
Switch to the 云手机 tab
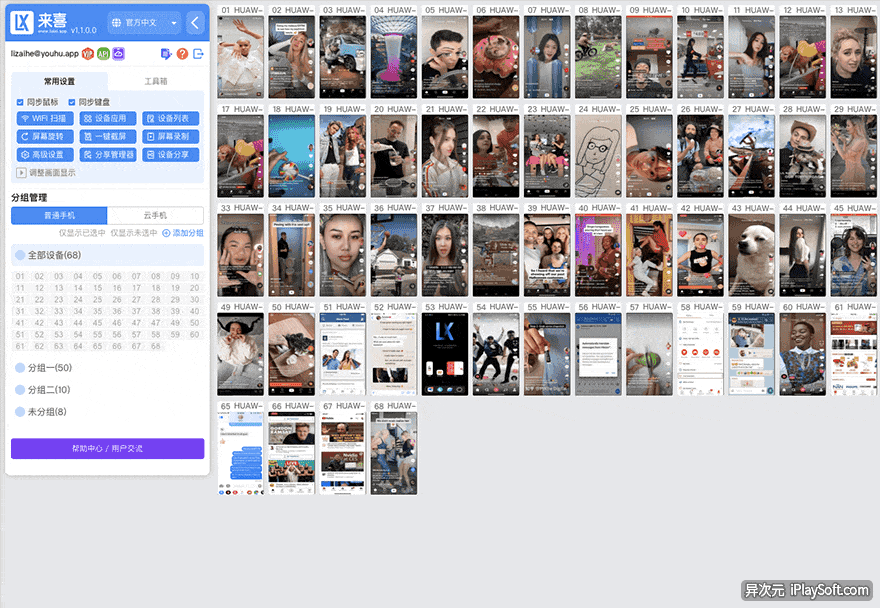(x=155, y=215)
